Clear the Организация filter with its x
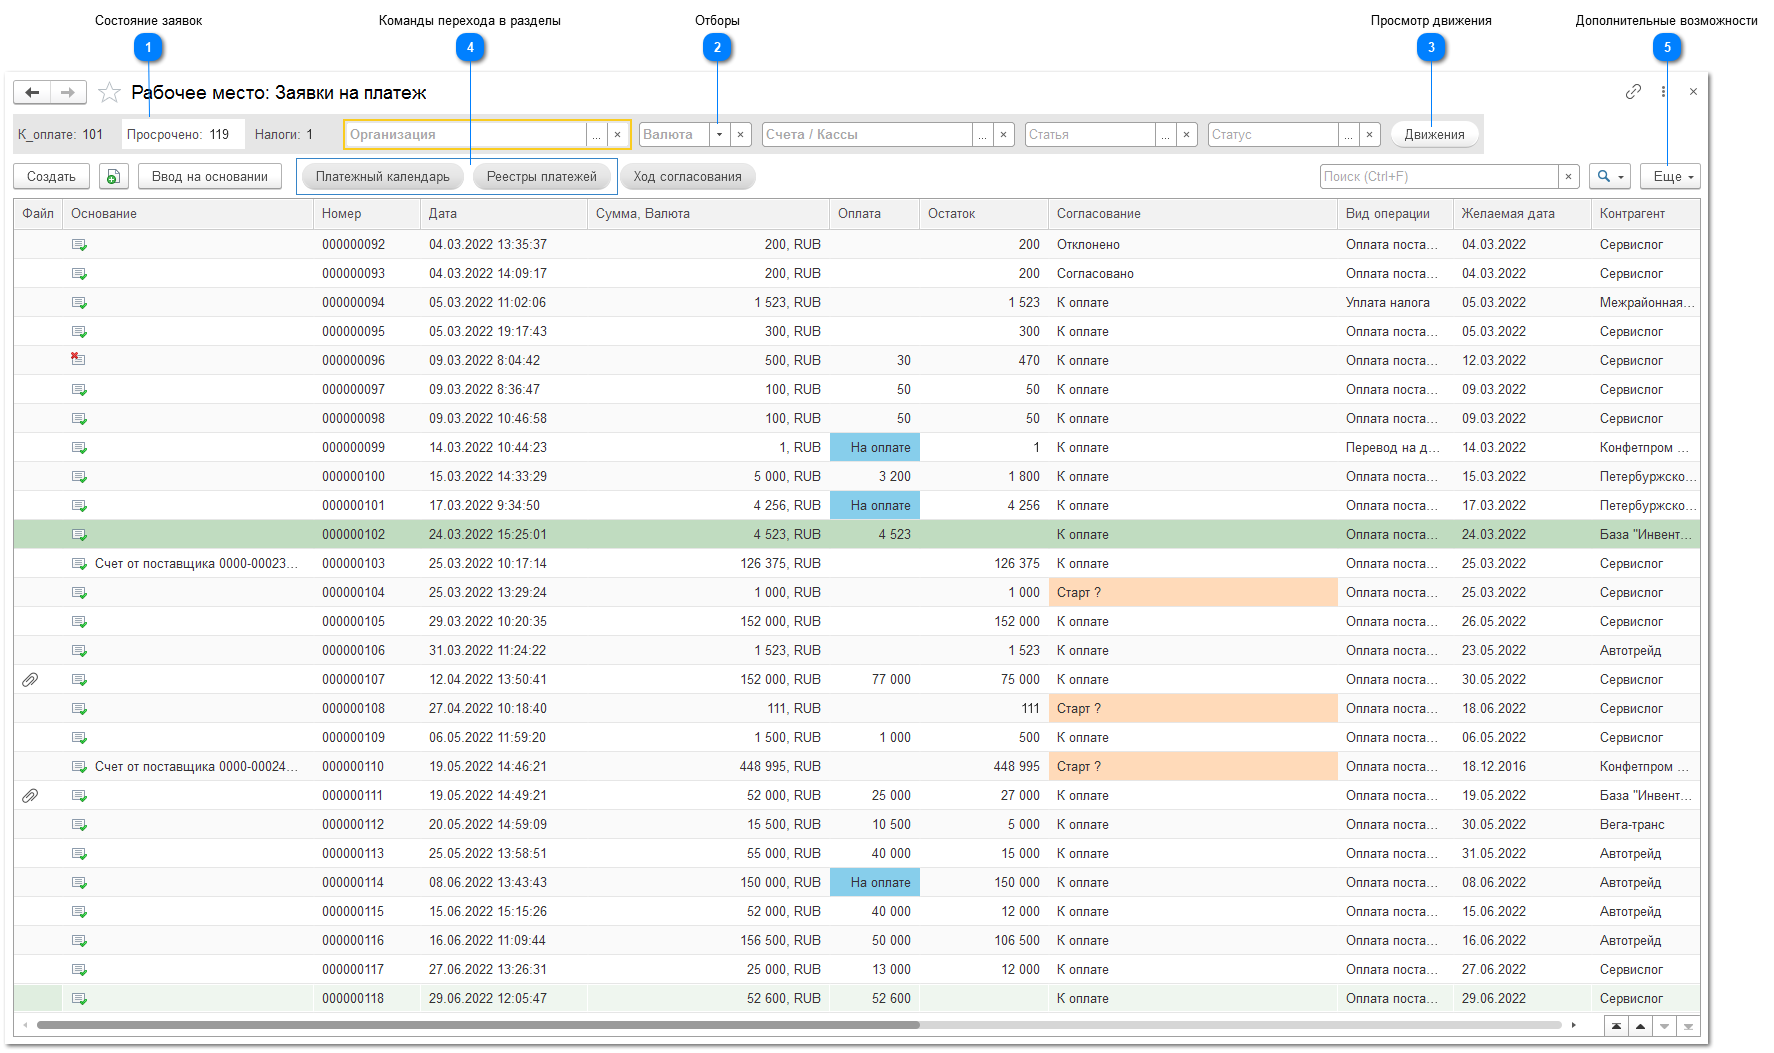Screen dimensions: 1774x1053 tap(618, 135)
